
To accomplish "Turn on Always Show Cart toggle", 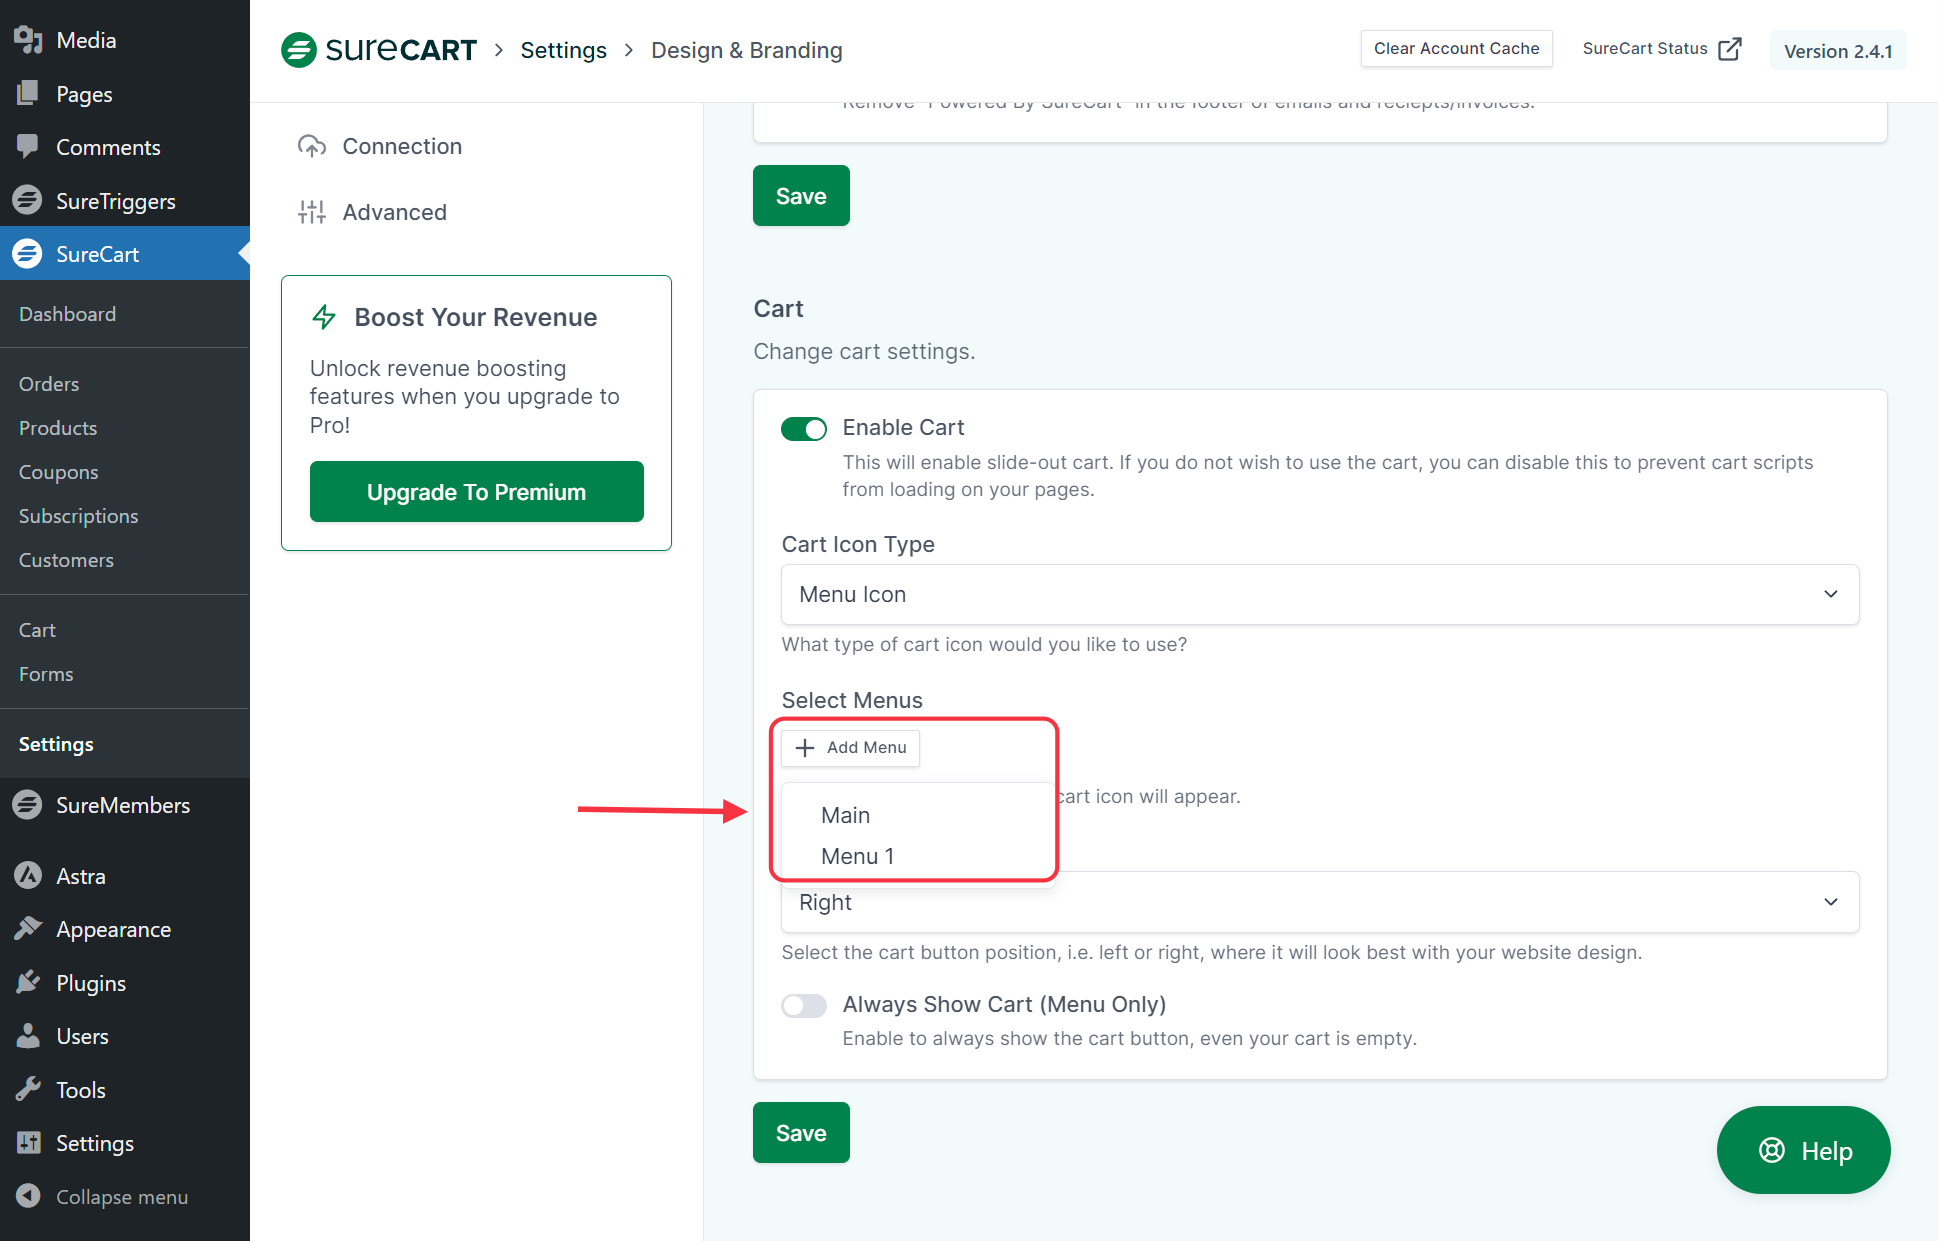I will (x=804, y=1005).
